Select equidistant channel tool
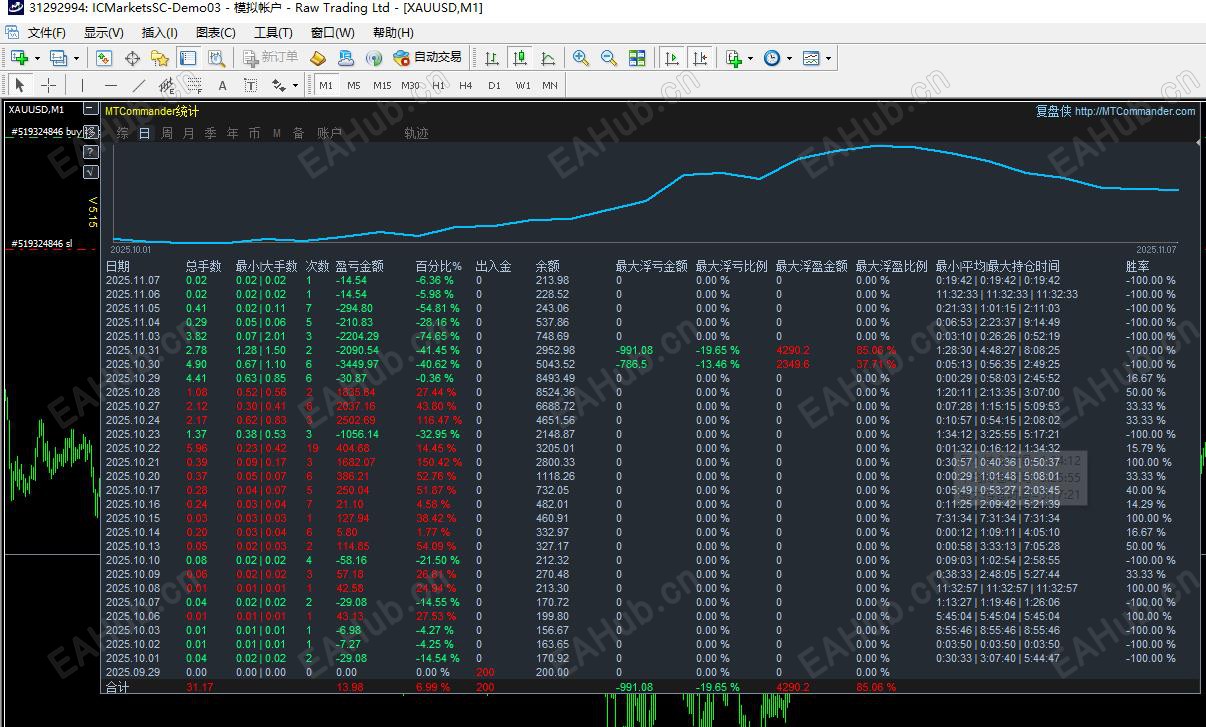Viewport: 1206px width, 727px height. [x=166, y=85]
